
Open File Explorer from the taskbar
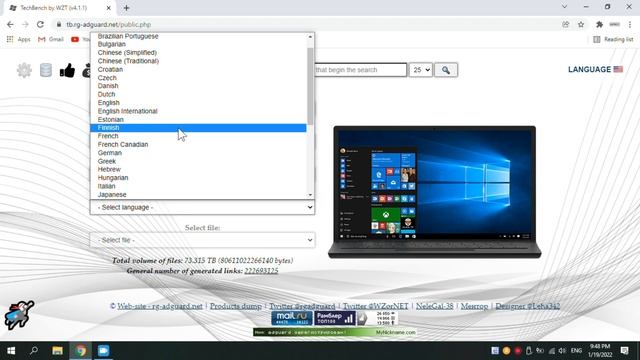(57, 351)
